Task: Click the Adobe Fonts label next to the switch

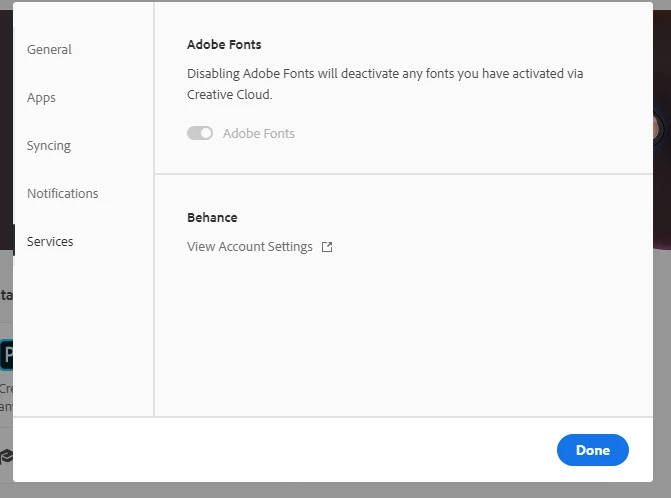Action: 258,133
